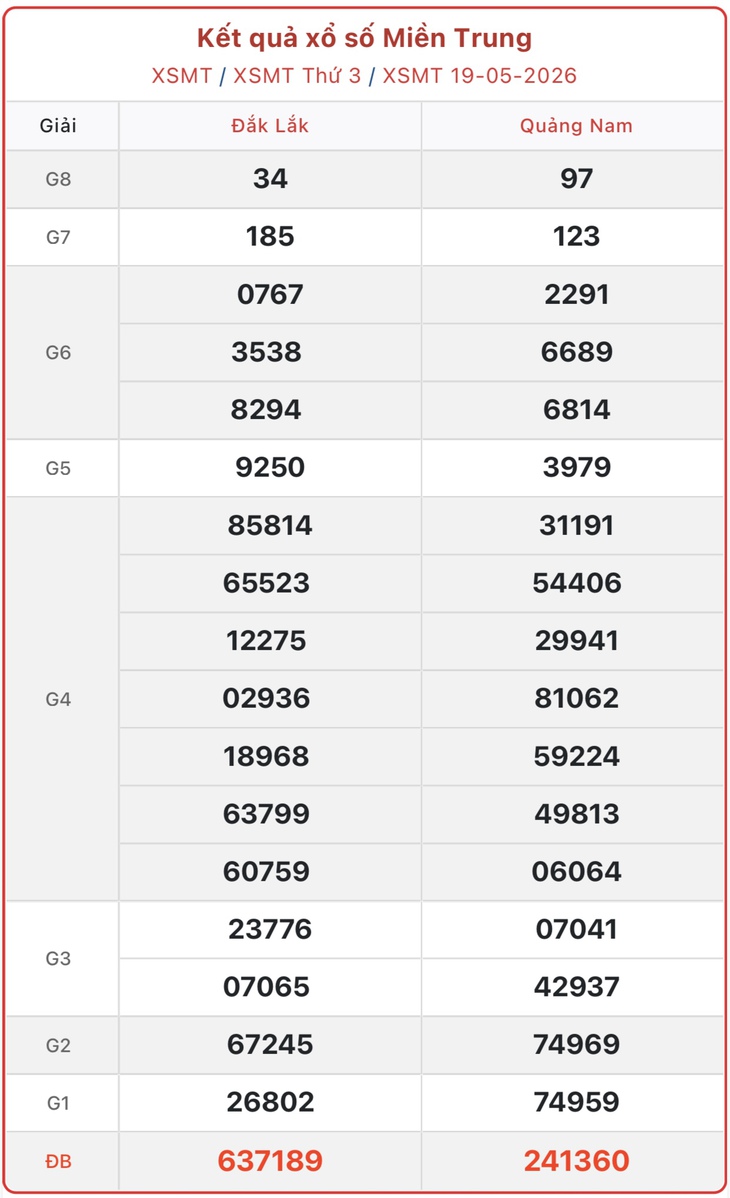This screenshot has width=730, height=1198.
Task: Click the Kết quả xổ số Miền Trung title
Action: pyautogui.click(x=365, y=38)
